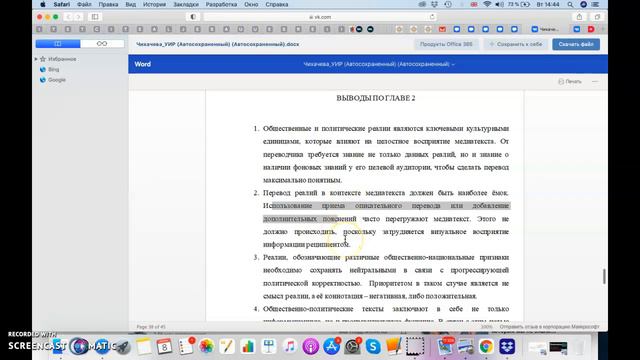The height and width of the screenshot is (360, 640).
Task: Click the Dropbox icon in menu bar
Action: pyautogui.click(x=435, y=4)
